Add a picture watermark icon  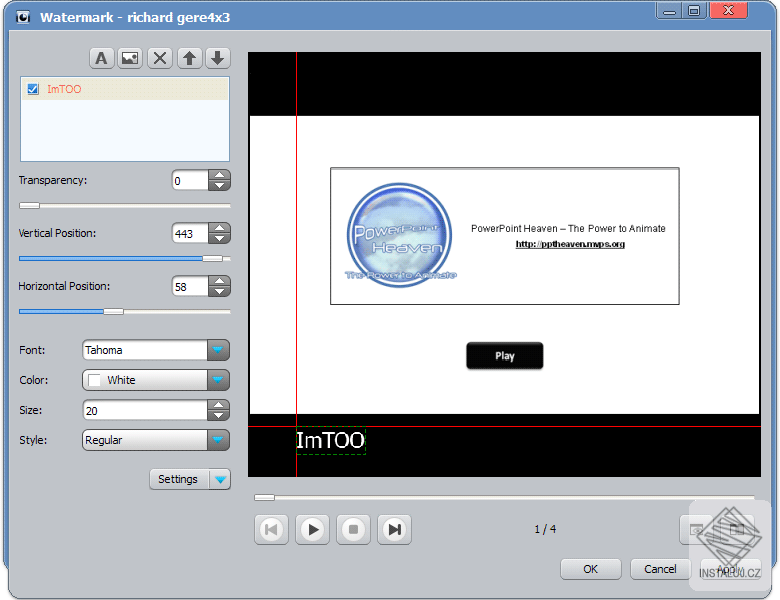[130, 58]
